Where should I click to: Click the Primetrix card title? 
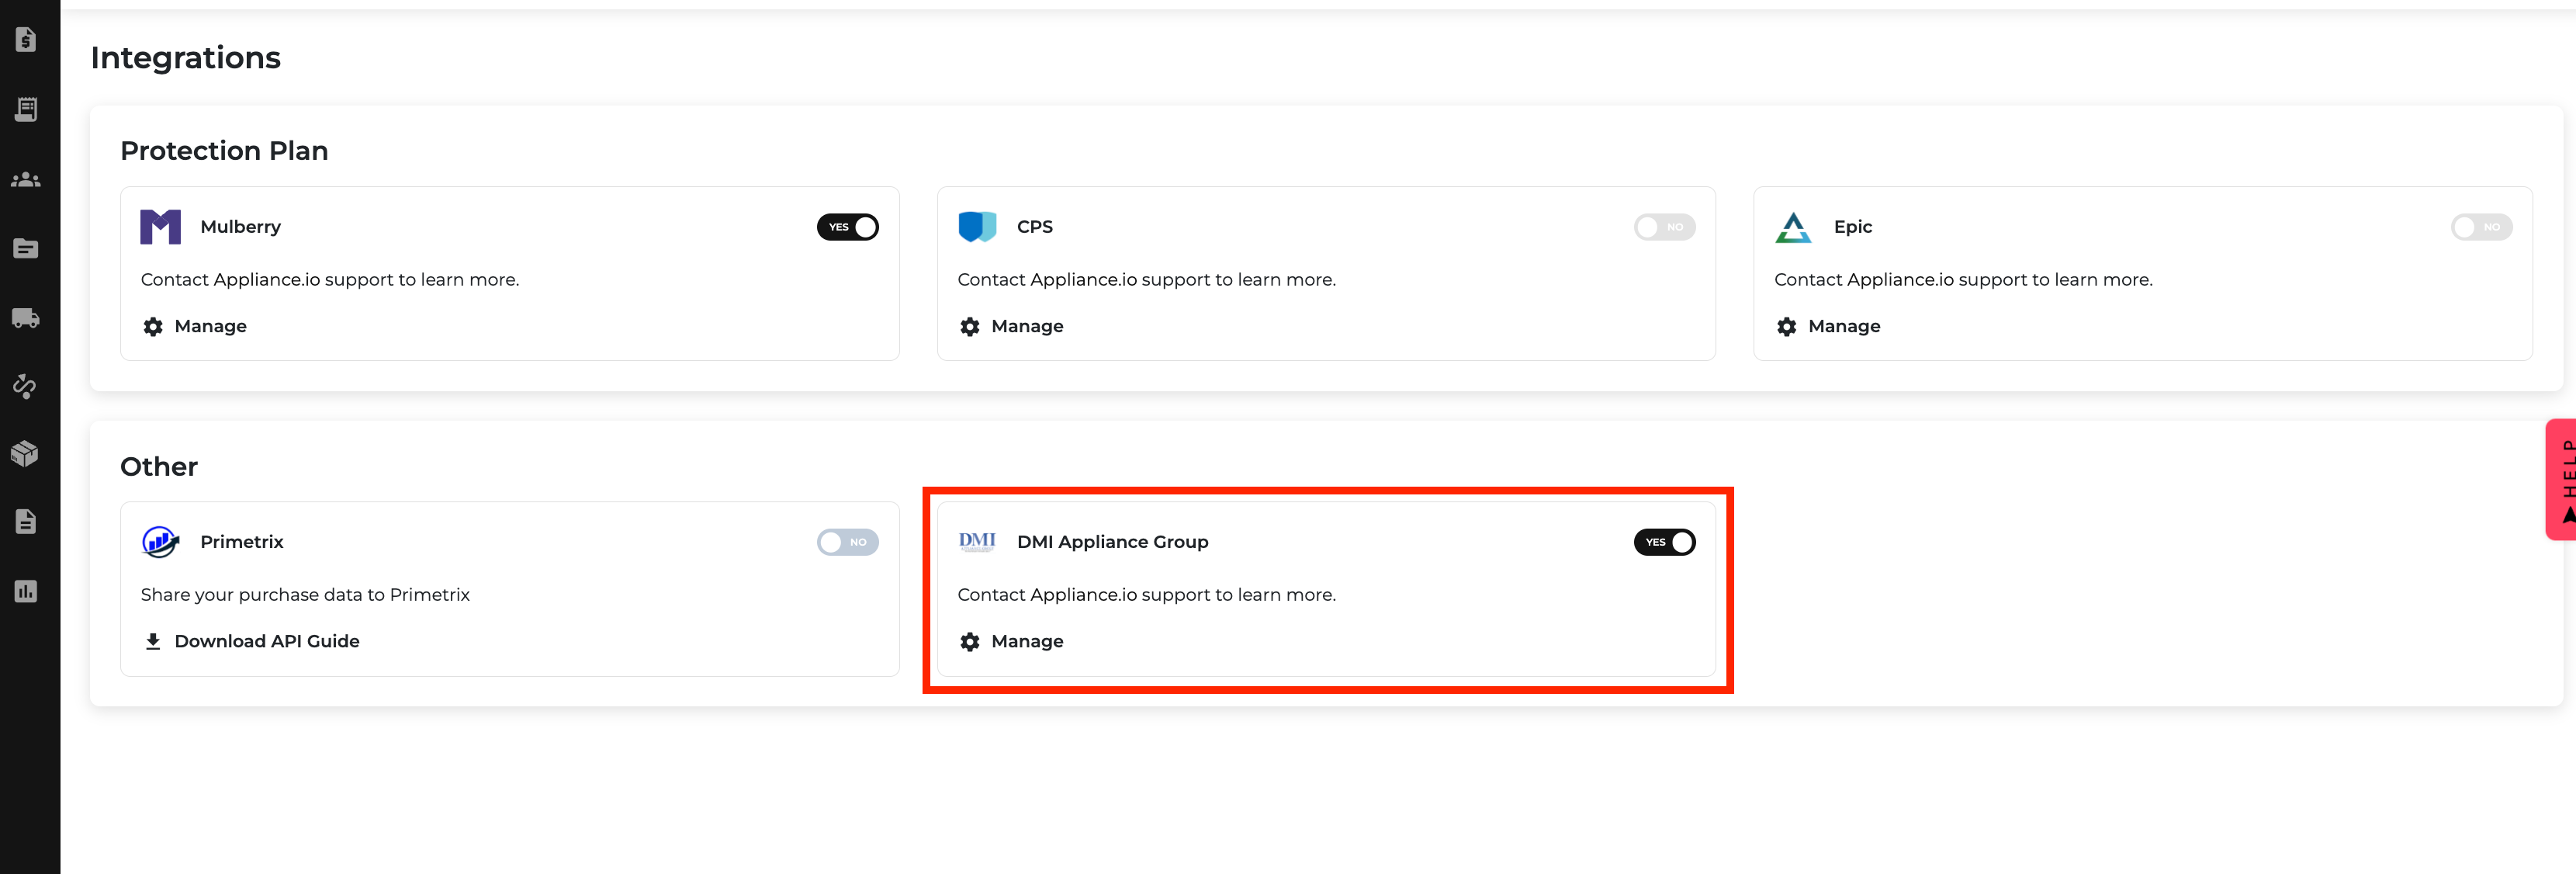click(x=242, y=542)
